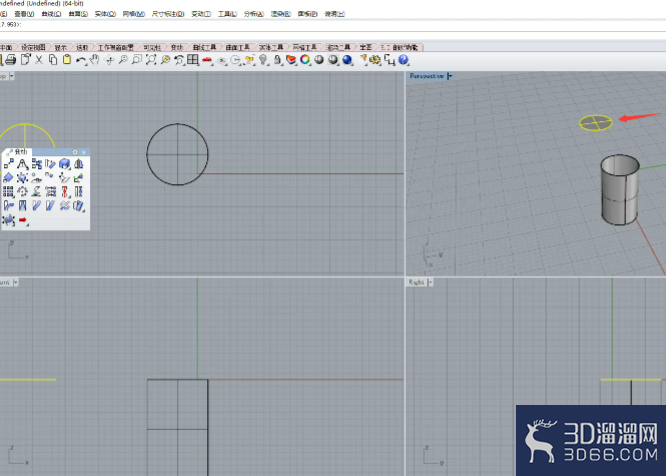Toggle the Lock objects padlock icon
Screen dimensions: 666x476
tap(277, 60)
